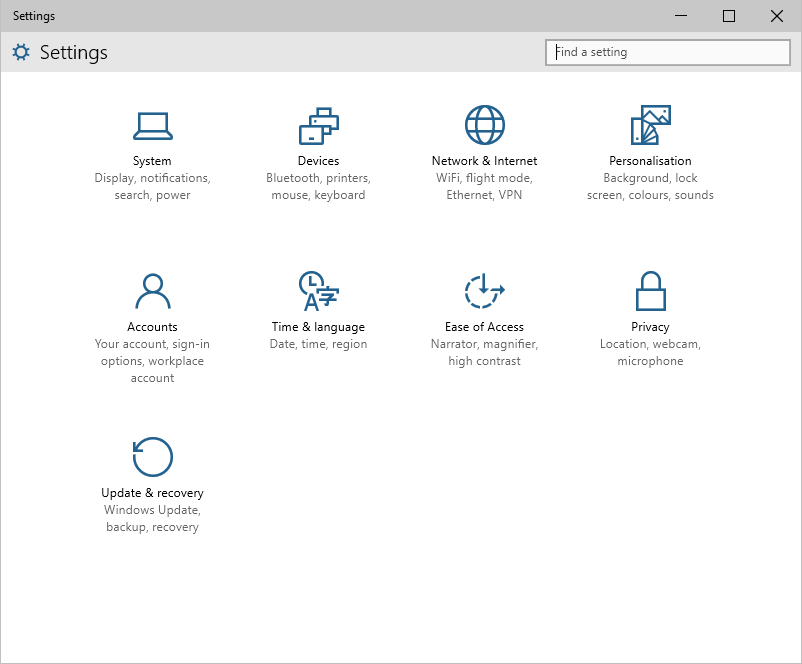This screenshot has height=664, width=802.
Task: Select the System category title
Action: (152, 161)
